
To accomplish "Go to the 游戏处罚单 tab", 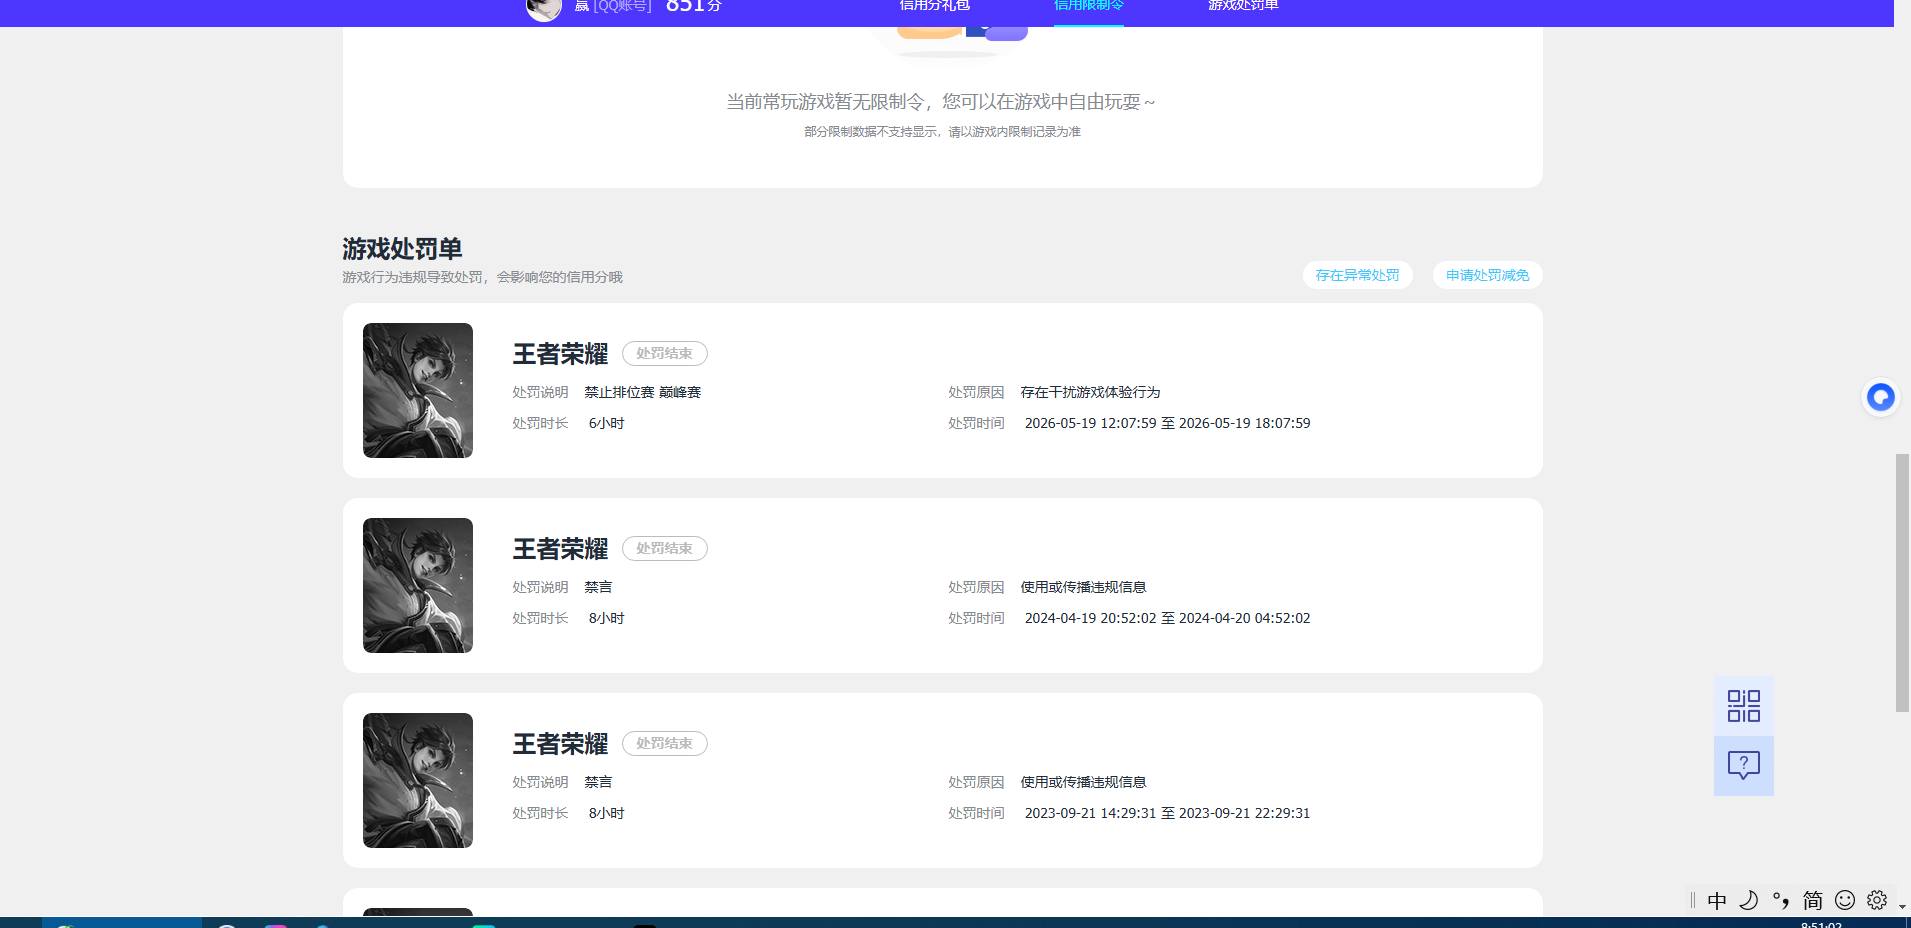I will (1243, 6).
